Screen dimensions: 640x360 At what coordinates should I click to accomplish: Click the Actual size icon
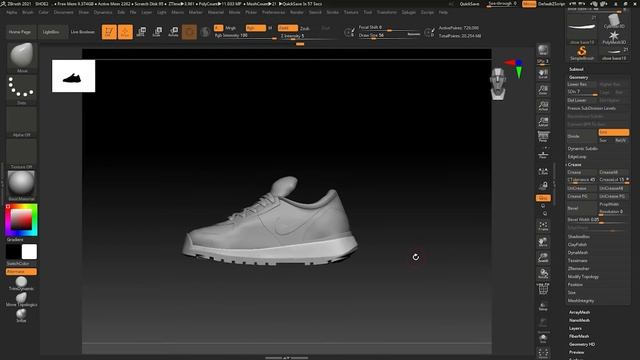point(543,106)
